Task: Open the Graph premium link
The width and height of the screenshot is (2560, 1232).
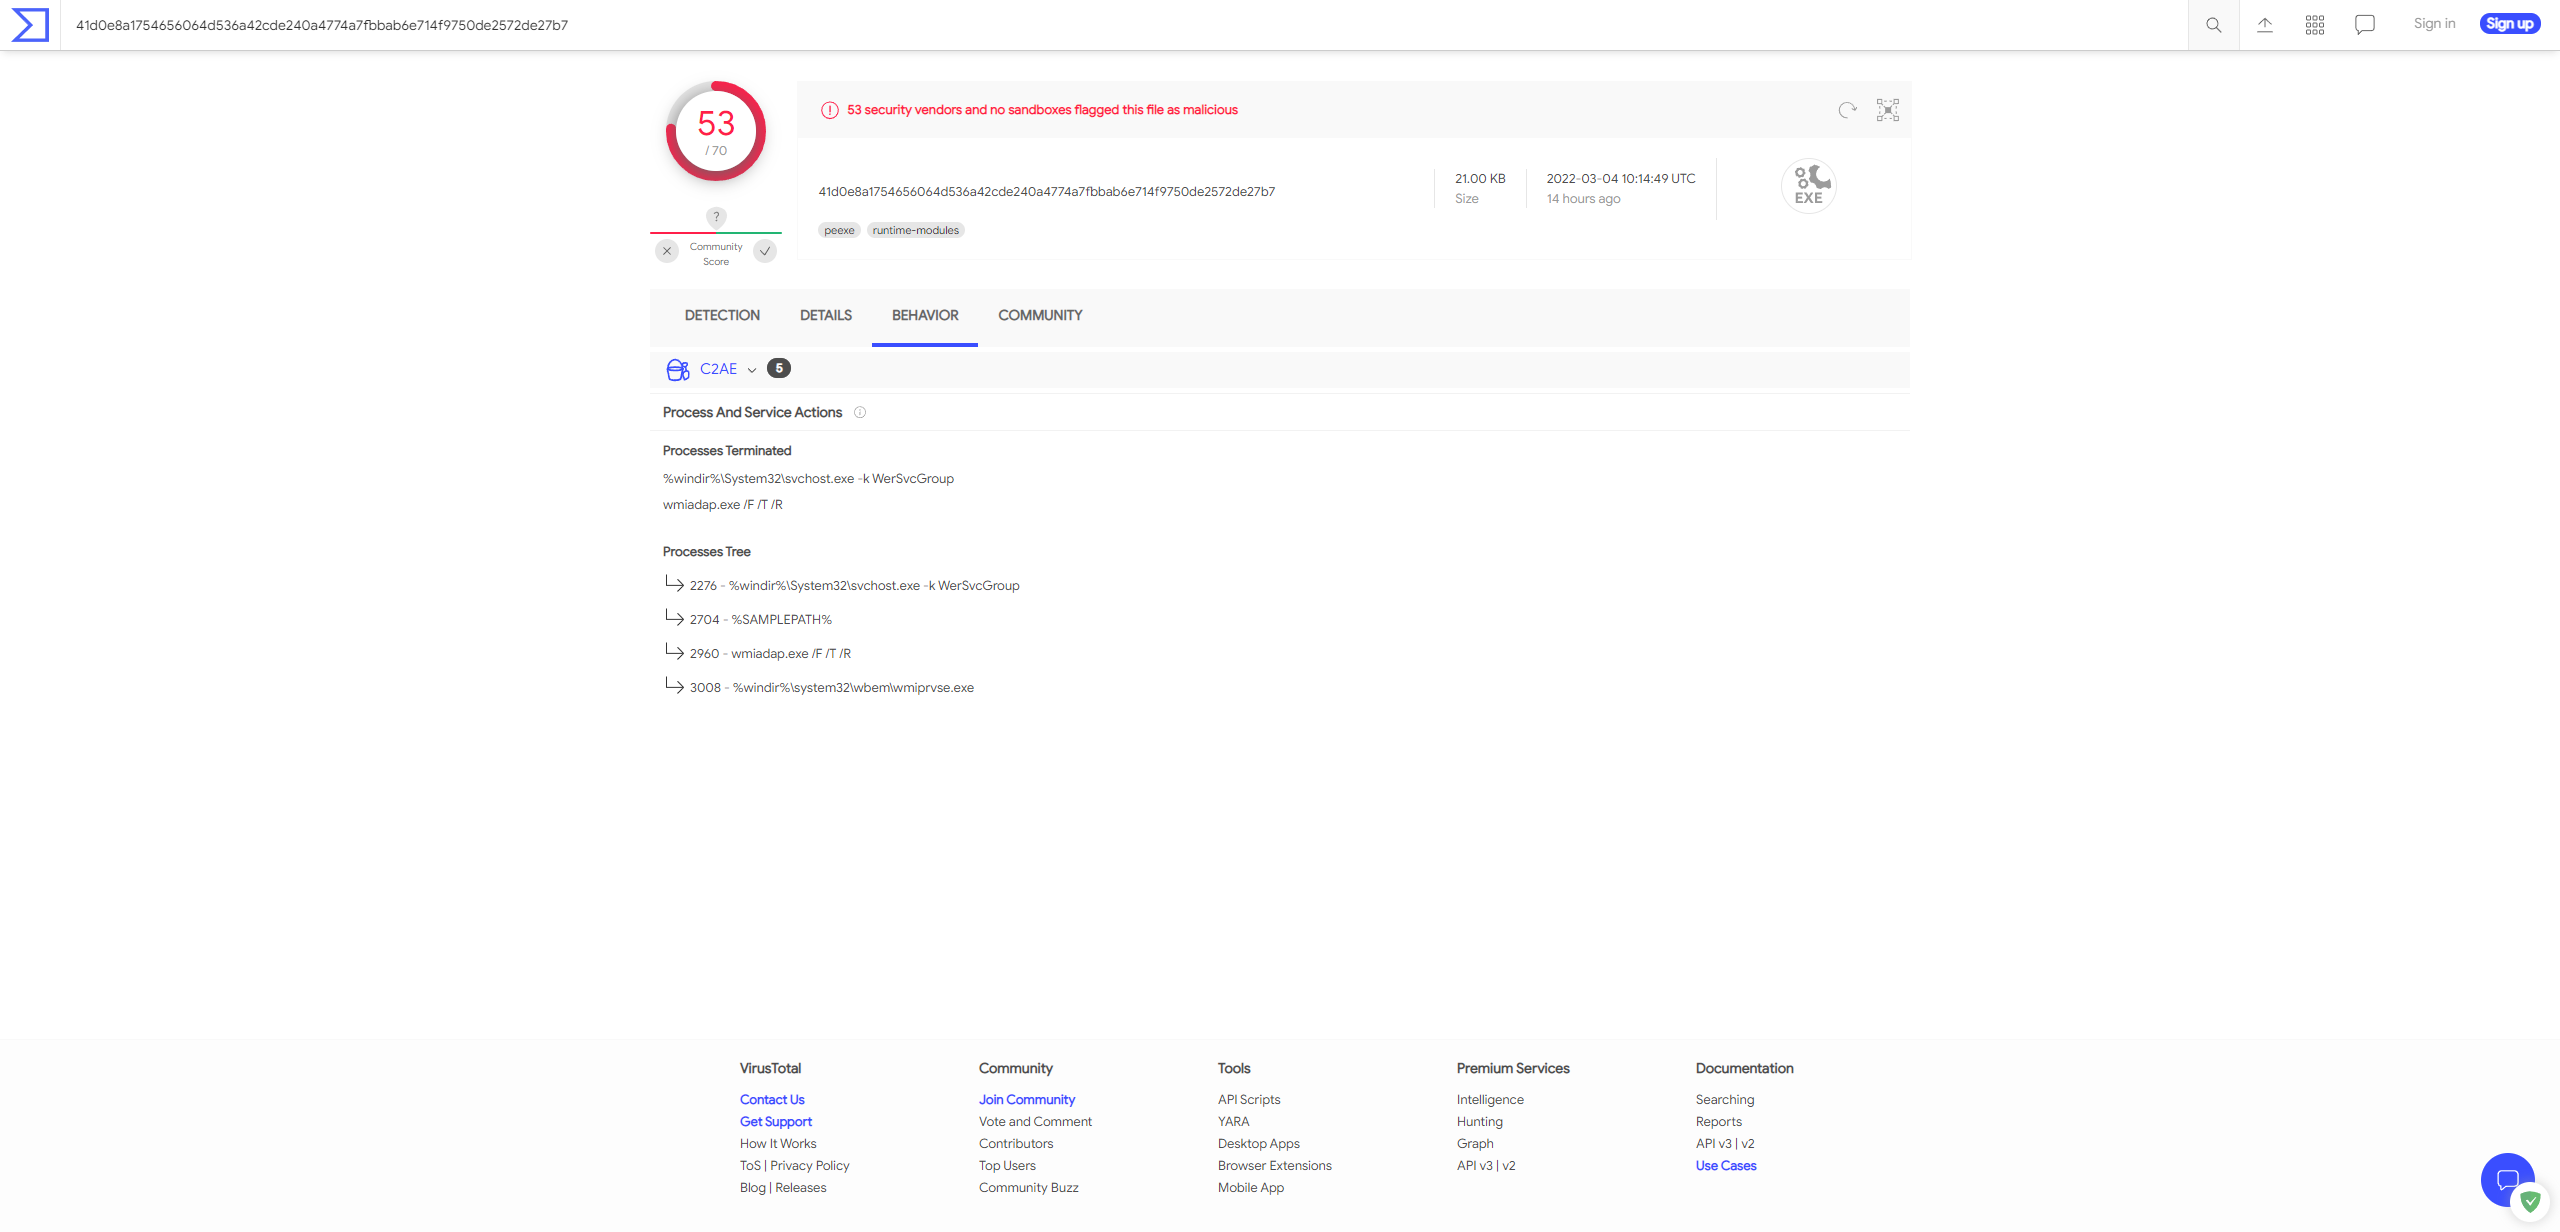Action: pos(1475,1144)
